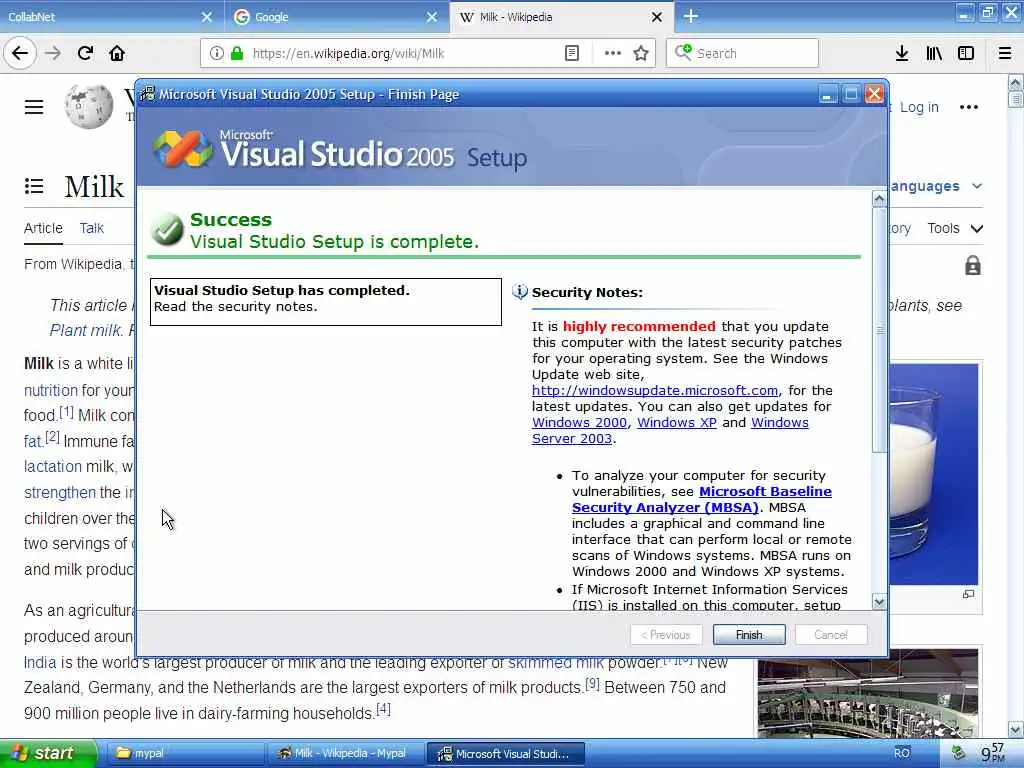Open the browser hamburger menu
Viewport: 1024px width, 768px height.
click(1005, 53)
